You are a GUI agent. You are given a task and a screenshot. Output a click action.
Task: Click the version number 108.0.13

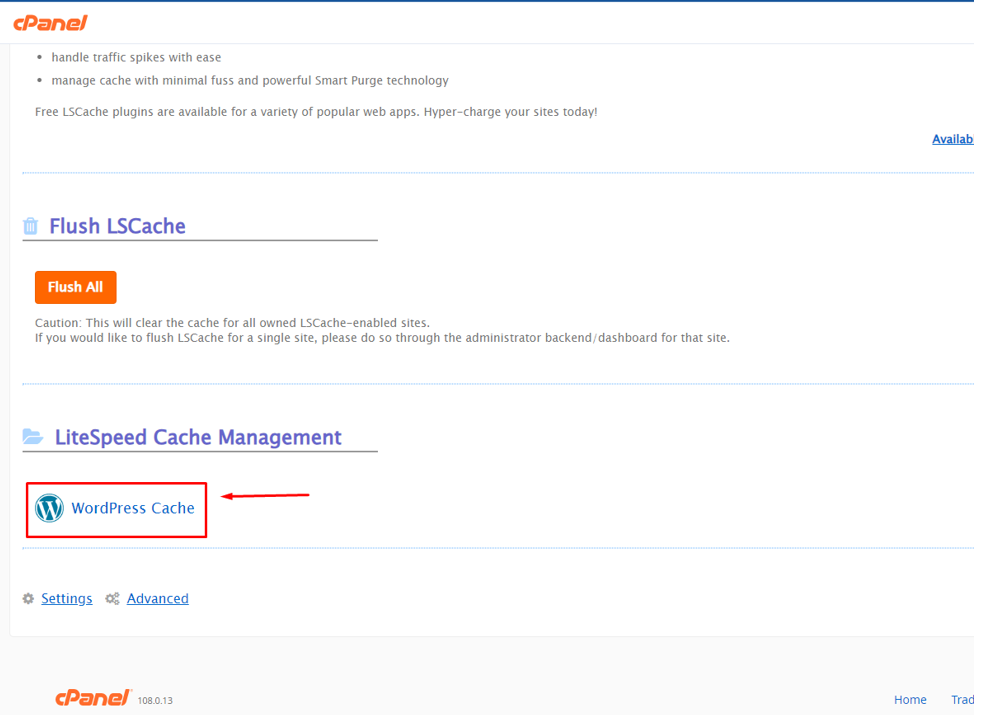(155, 701)
